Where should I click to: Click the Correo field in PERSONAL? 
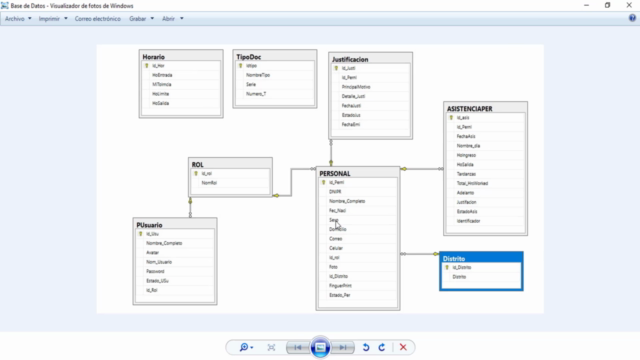point(336,239)
